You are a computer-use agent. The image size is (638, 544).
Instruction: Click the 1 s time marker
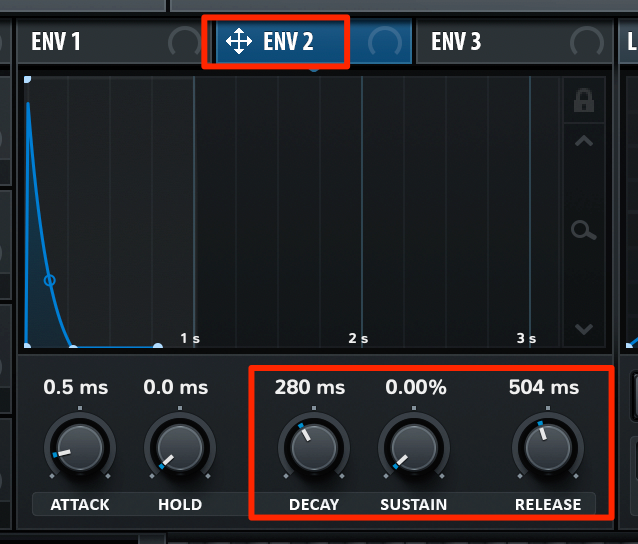(190, 338)
